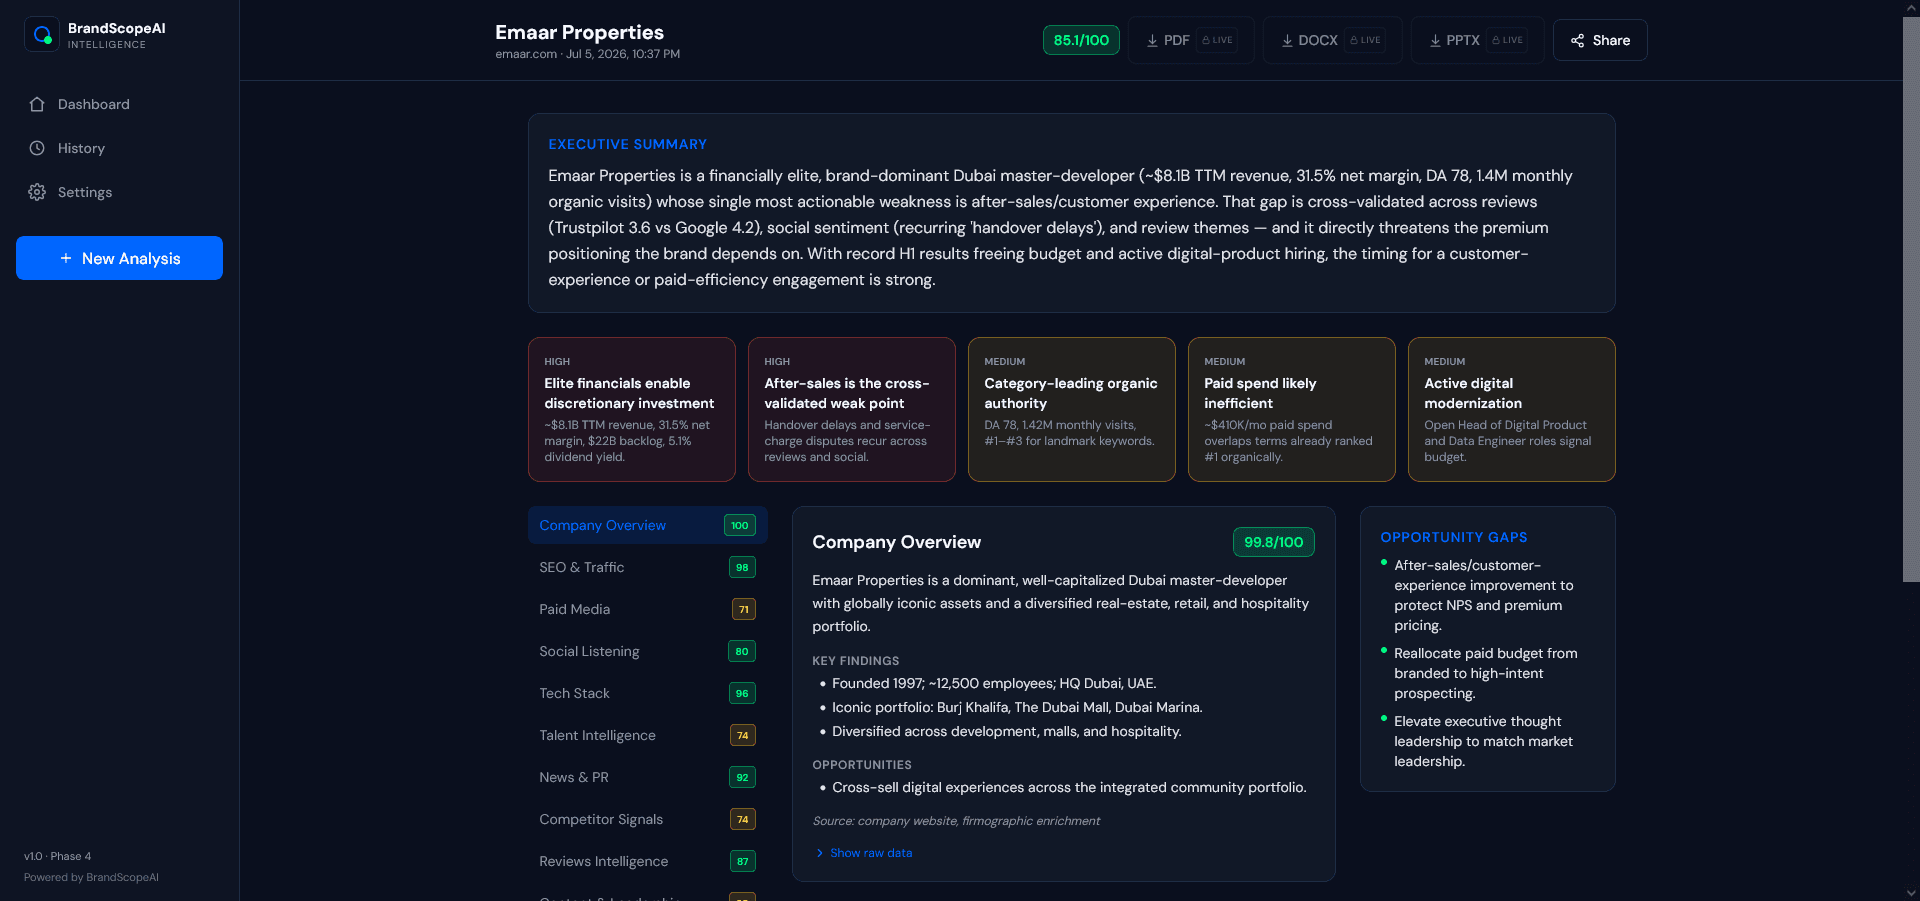Viewport: 1920px width, 901px height.
Task: Click the BrandScopeAI logo icon
Action: 42,35
